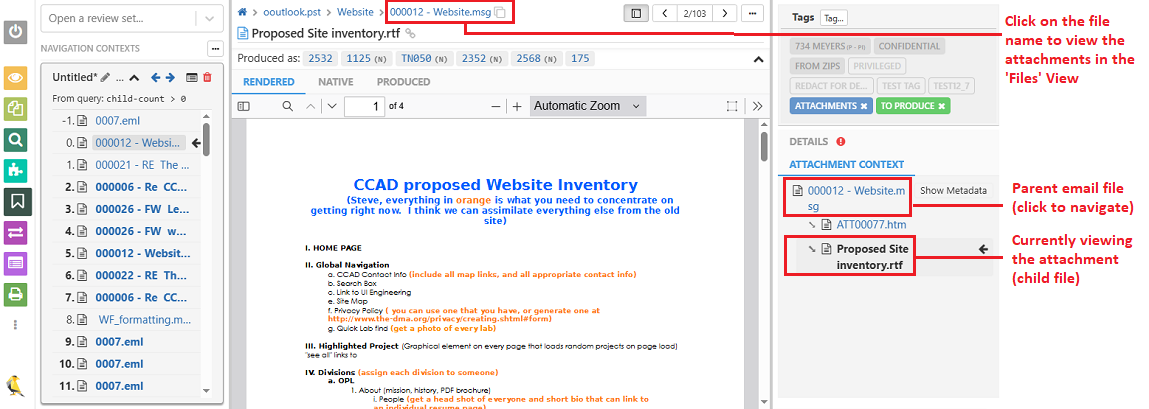1149x409 pixels.
Task: Remove the TO PRODUCE tag
Action: 942,106
